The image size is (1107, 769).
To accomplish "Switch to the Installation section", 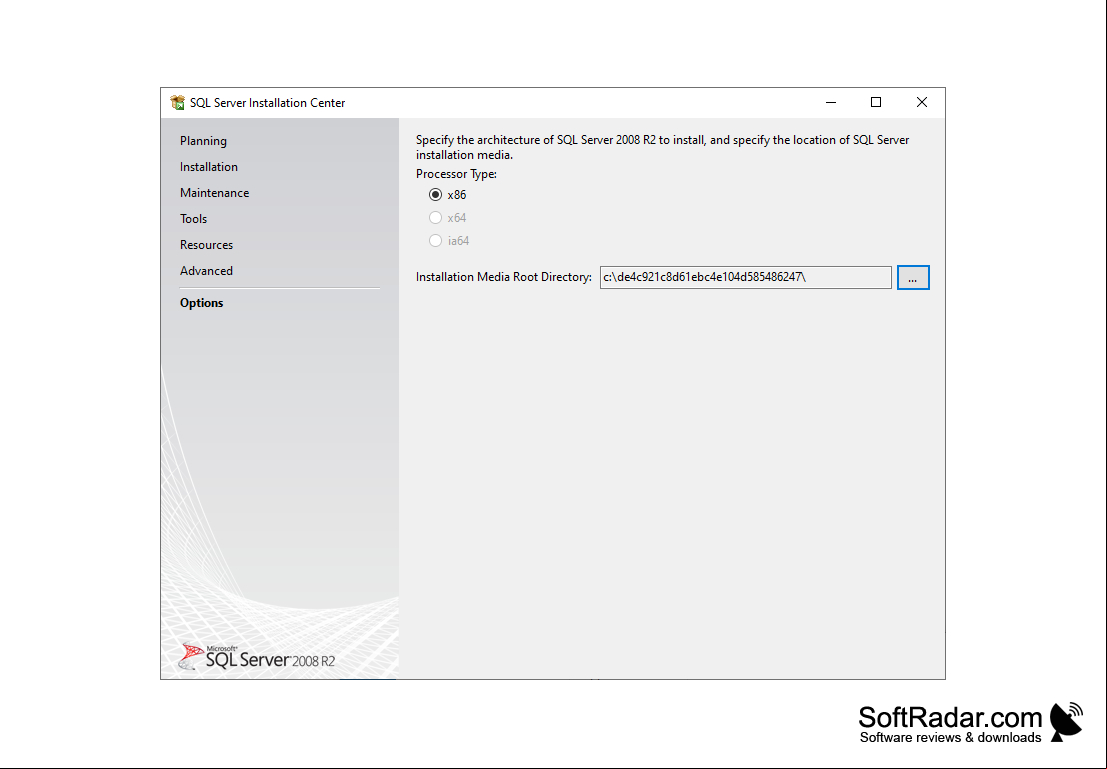I will pyautogui.click(x=209, y=167).
